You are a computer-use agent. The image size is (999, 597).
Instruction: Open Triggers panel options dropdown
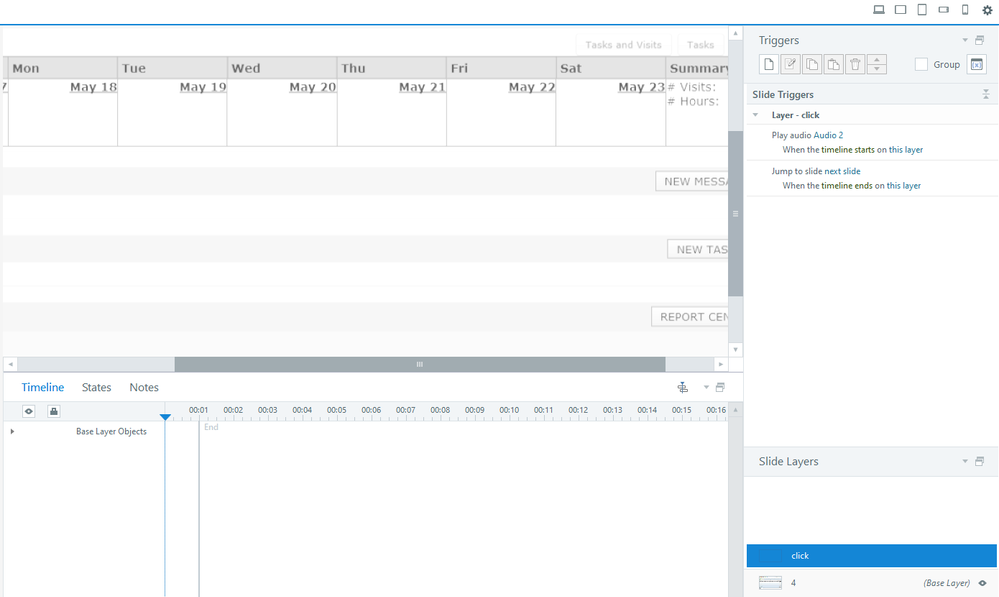pyautogui.click(x=965, y=40)
